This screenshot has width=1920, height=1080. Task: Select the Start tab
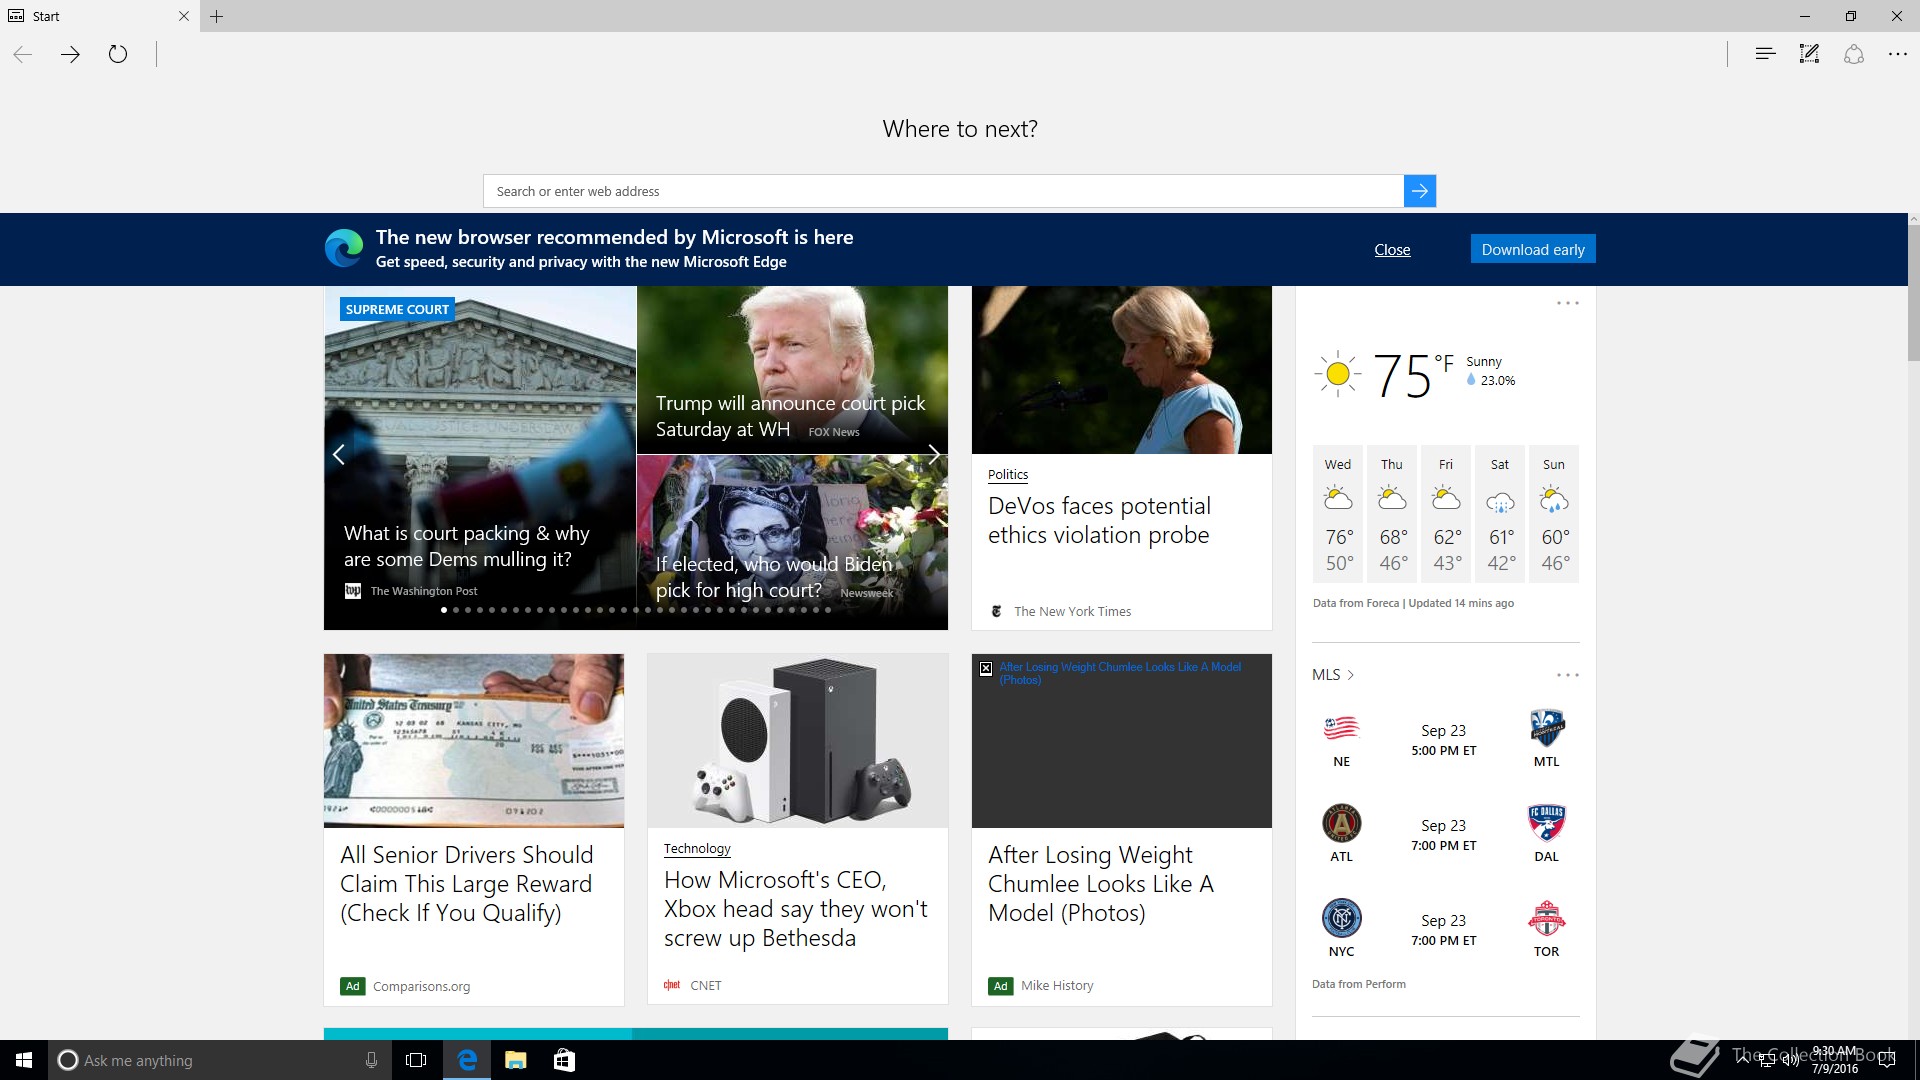[x=100, y=16]
